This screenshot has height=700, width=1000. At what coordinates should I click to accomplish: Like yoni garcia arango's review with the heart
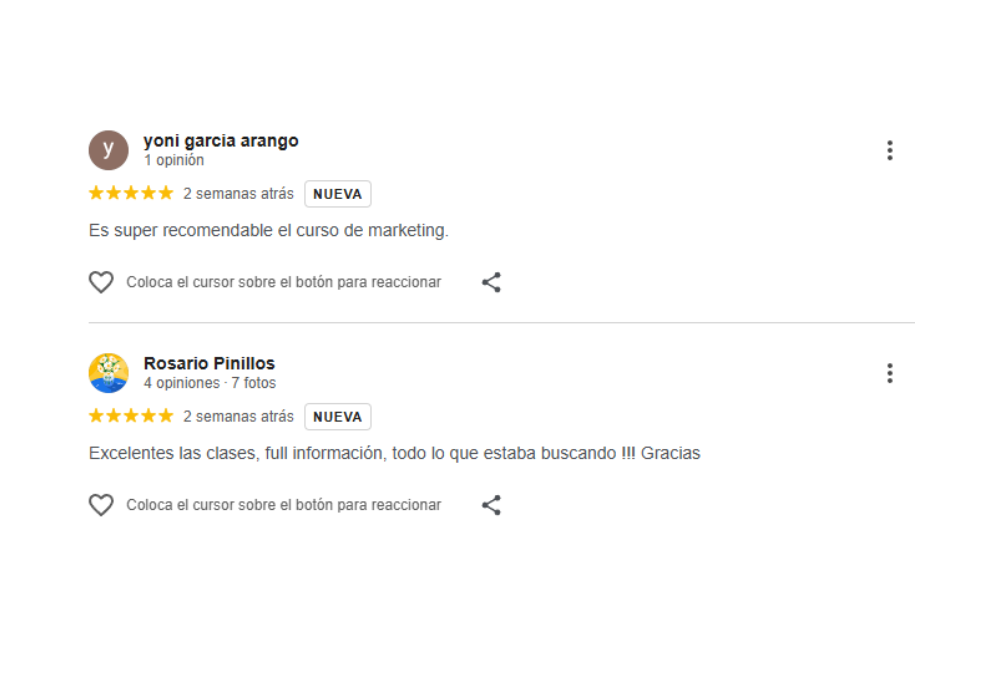101,282
